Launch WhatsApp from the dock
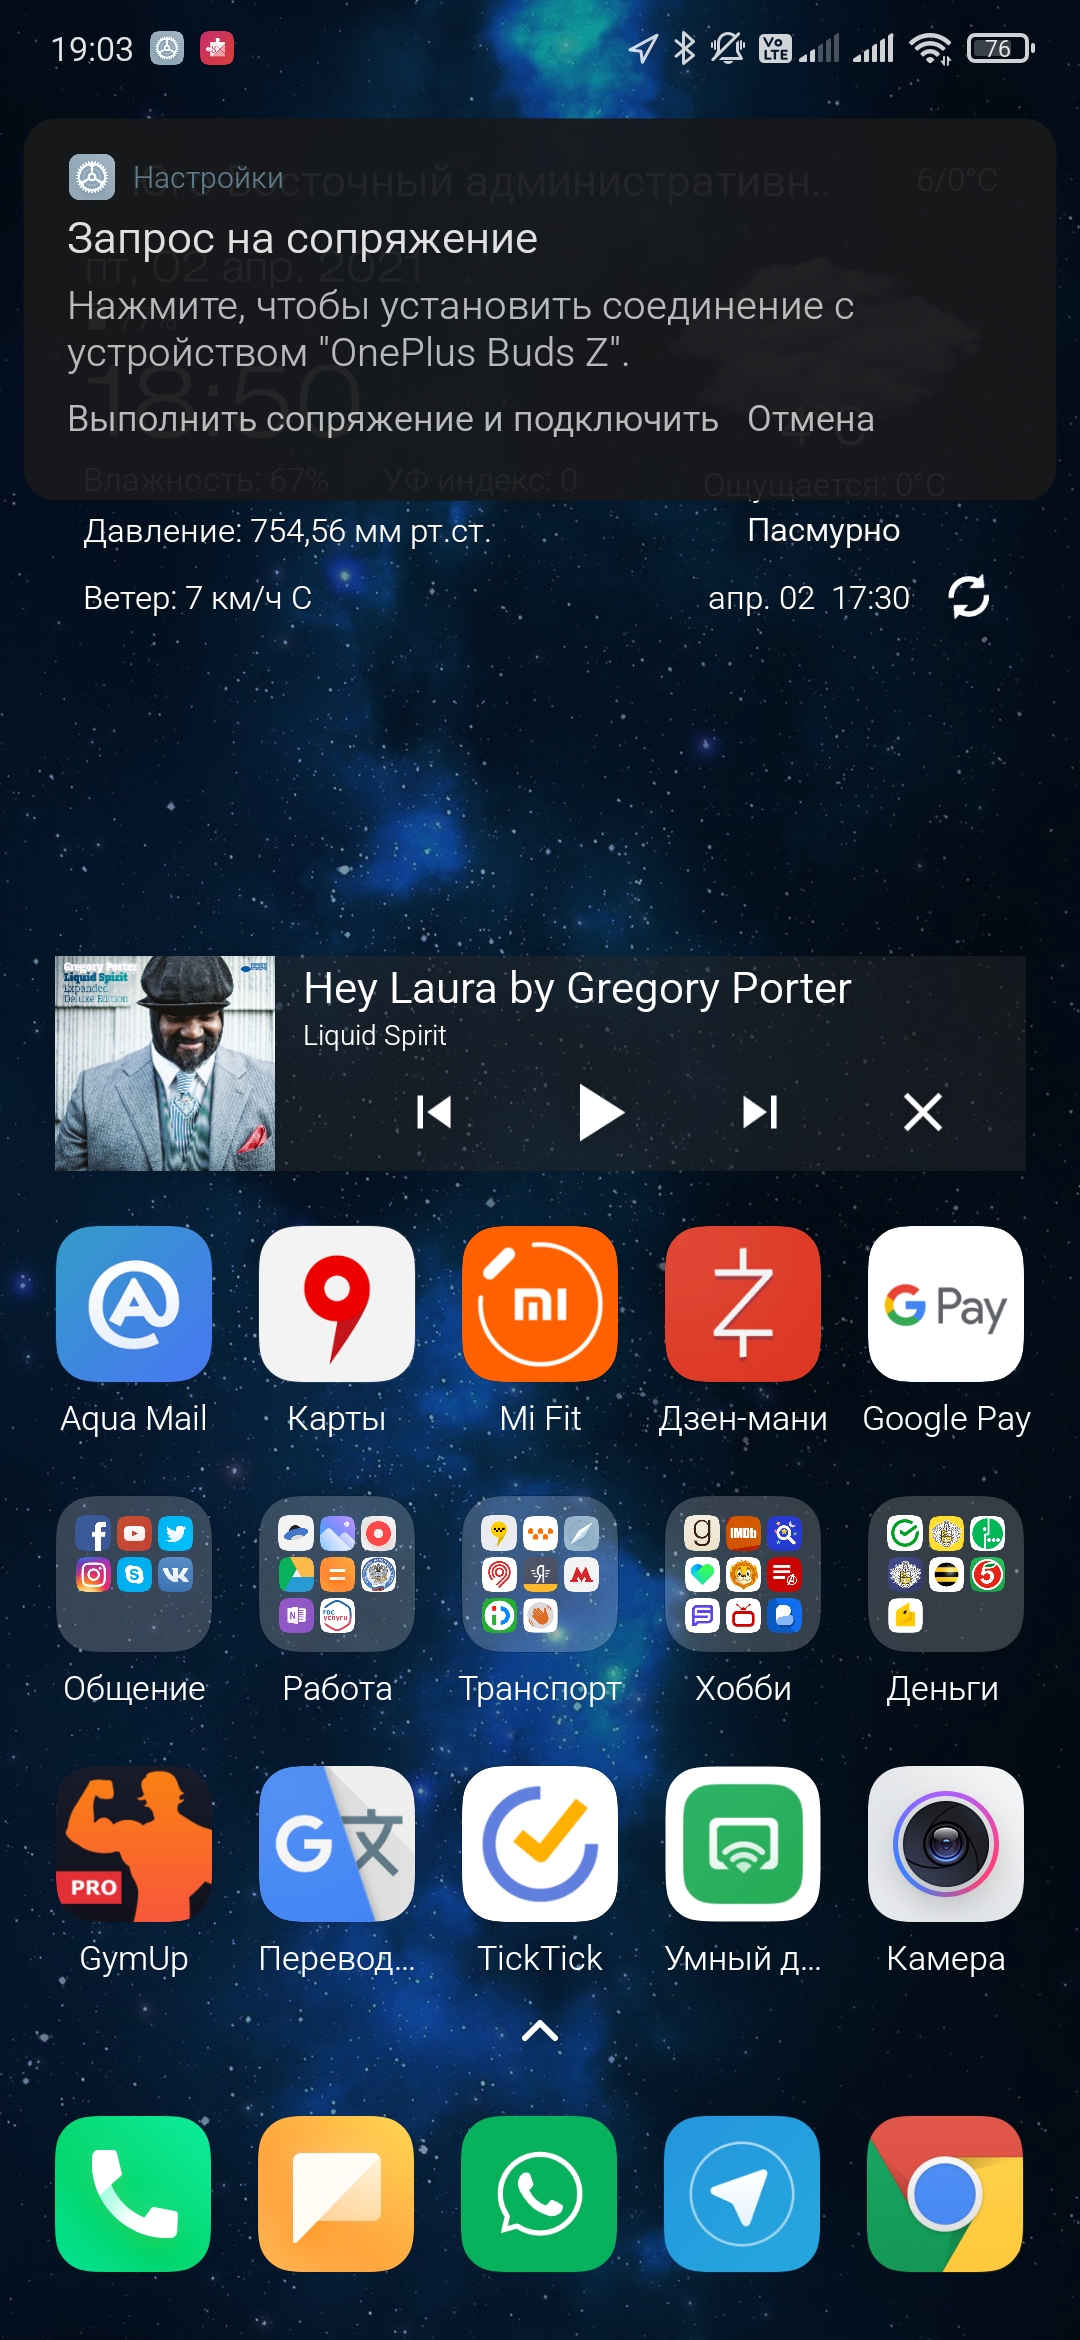This screenshot has height=2340, width=1080. point(540,2194)
